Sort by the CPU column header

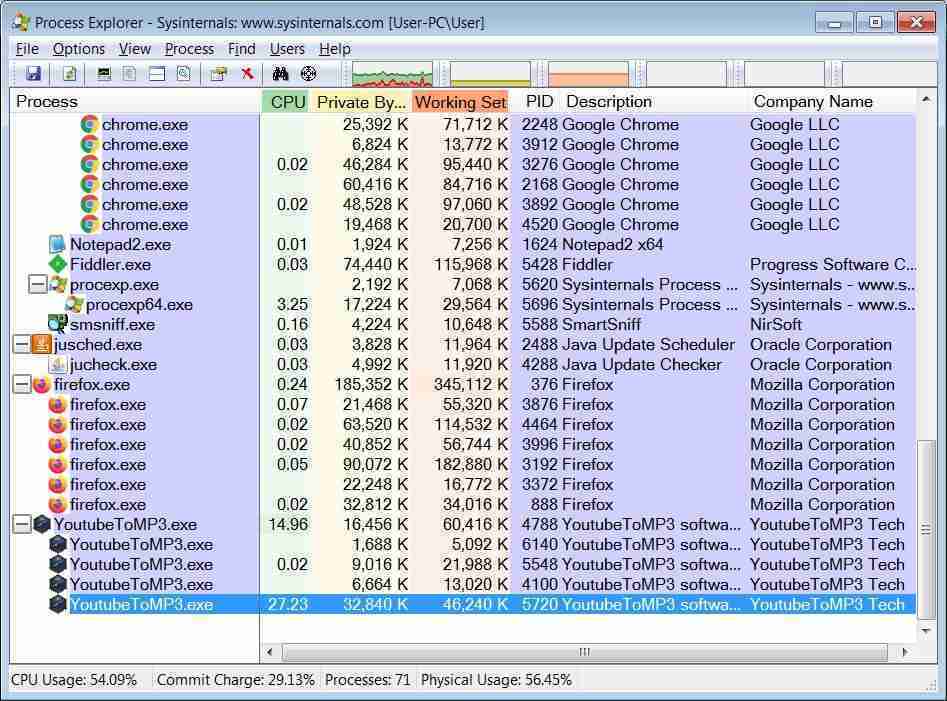click(287, 101)
